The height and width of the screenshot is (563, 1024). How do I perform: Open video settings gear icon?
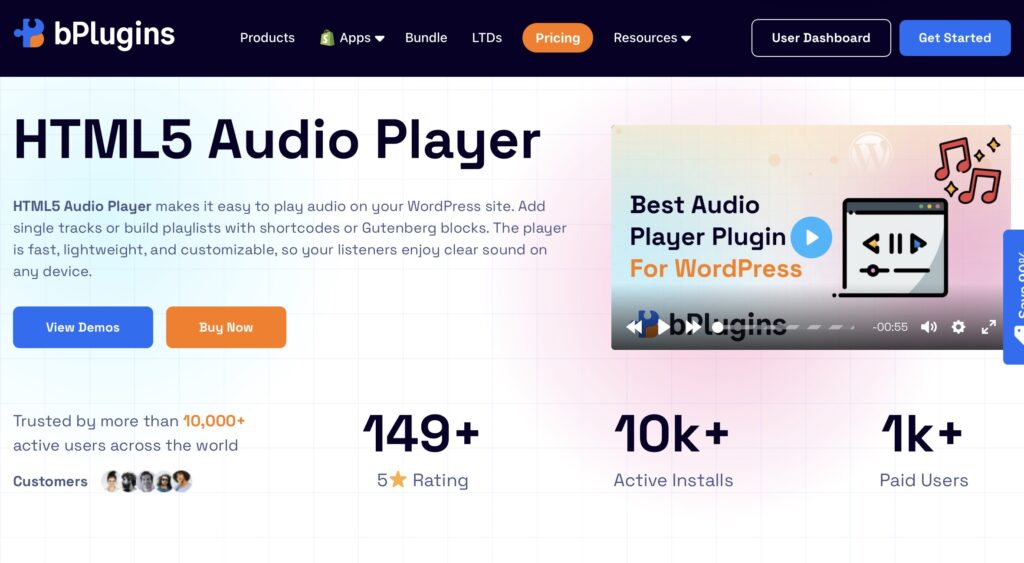tap(958, 327)
